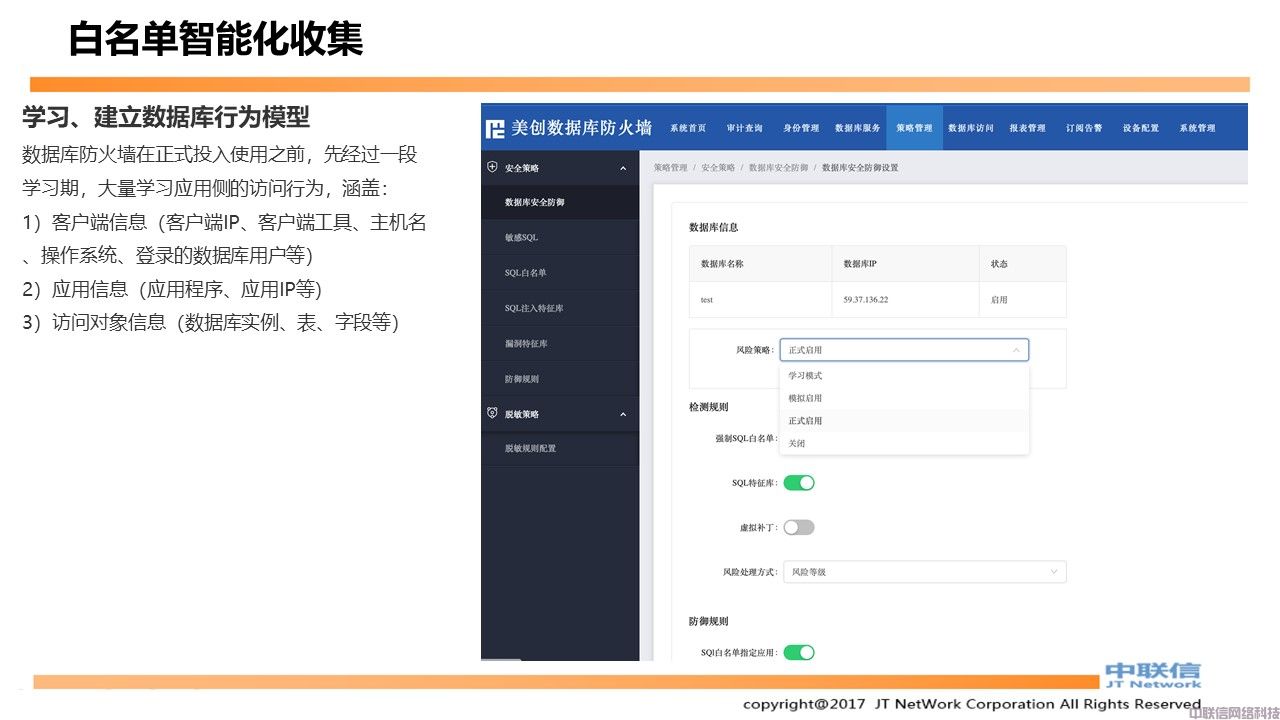Close the 风险策略 combo box showing 正式启用
Image resolution: width=1280 pixels, height=720 pixels.
pyautogui.click(x=904, y=350)
